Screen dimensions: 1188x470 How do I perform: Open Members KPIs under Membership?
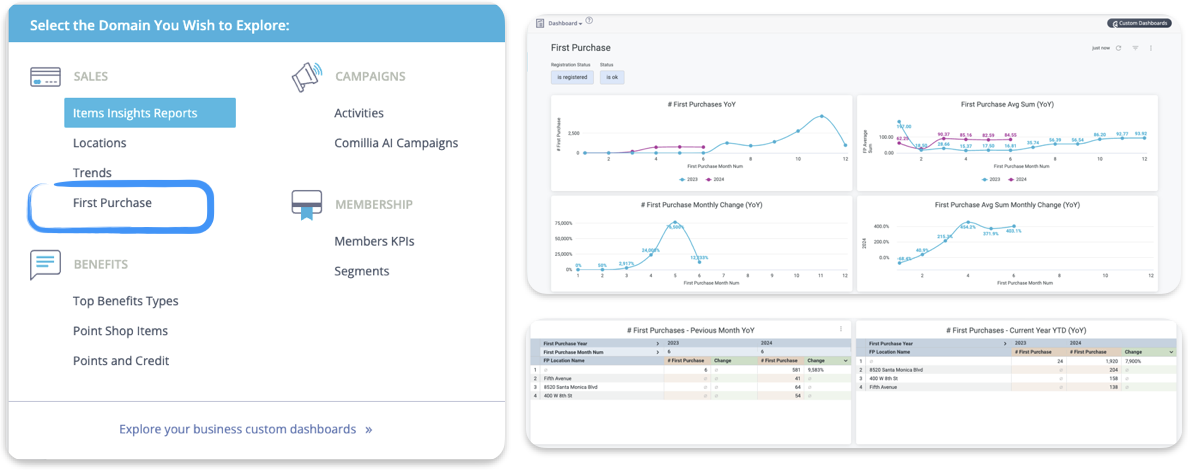point(374,241)
